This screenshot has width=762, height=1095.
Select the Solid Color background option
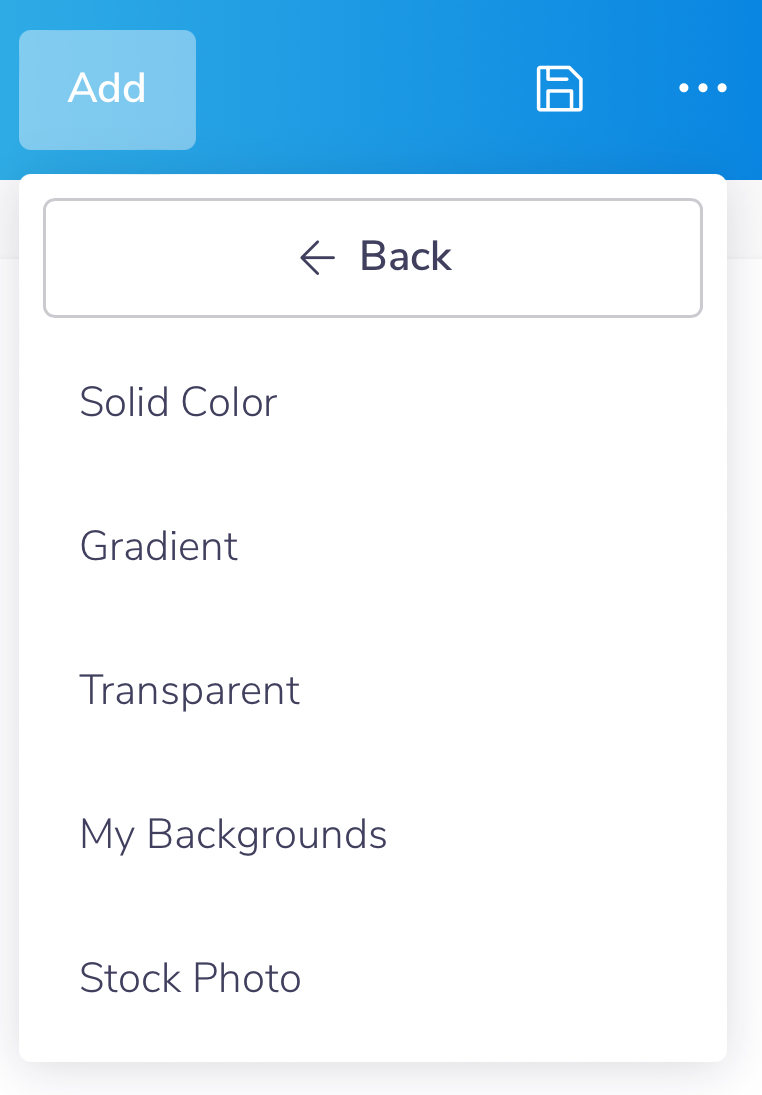point(373,402)
